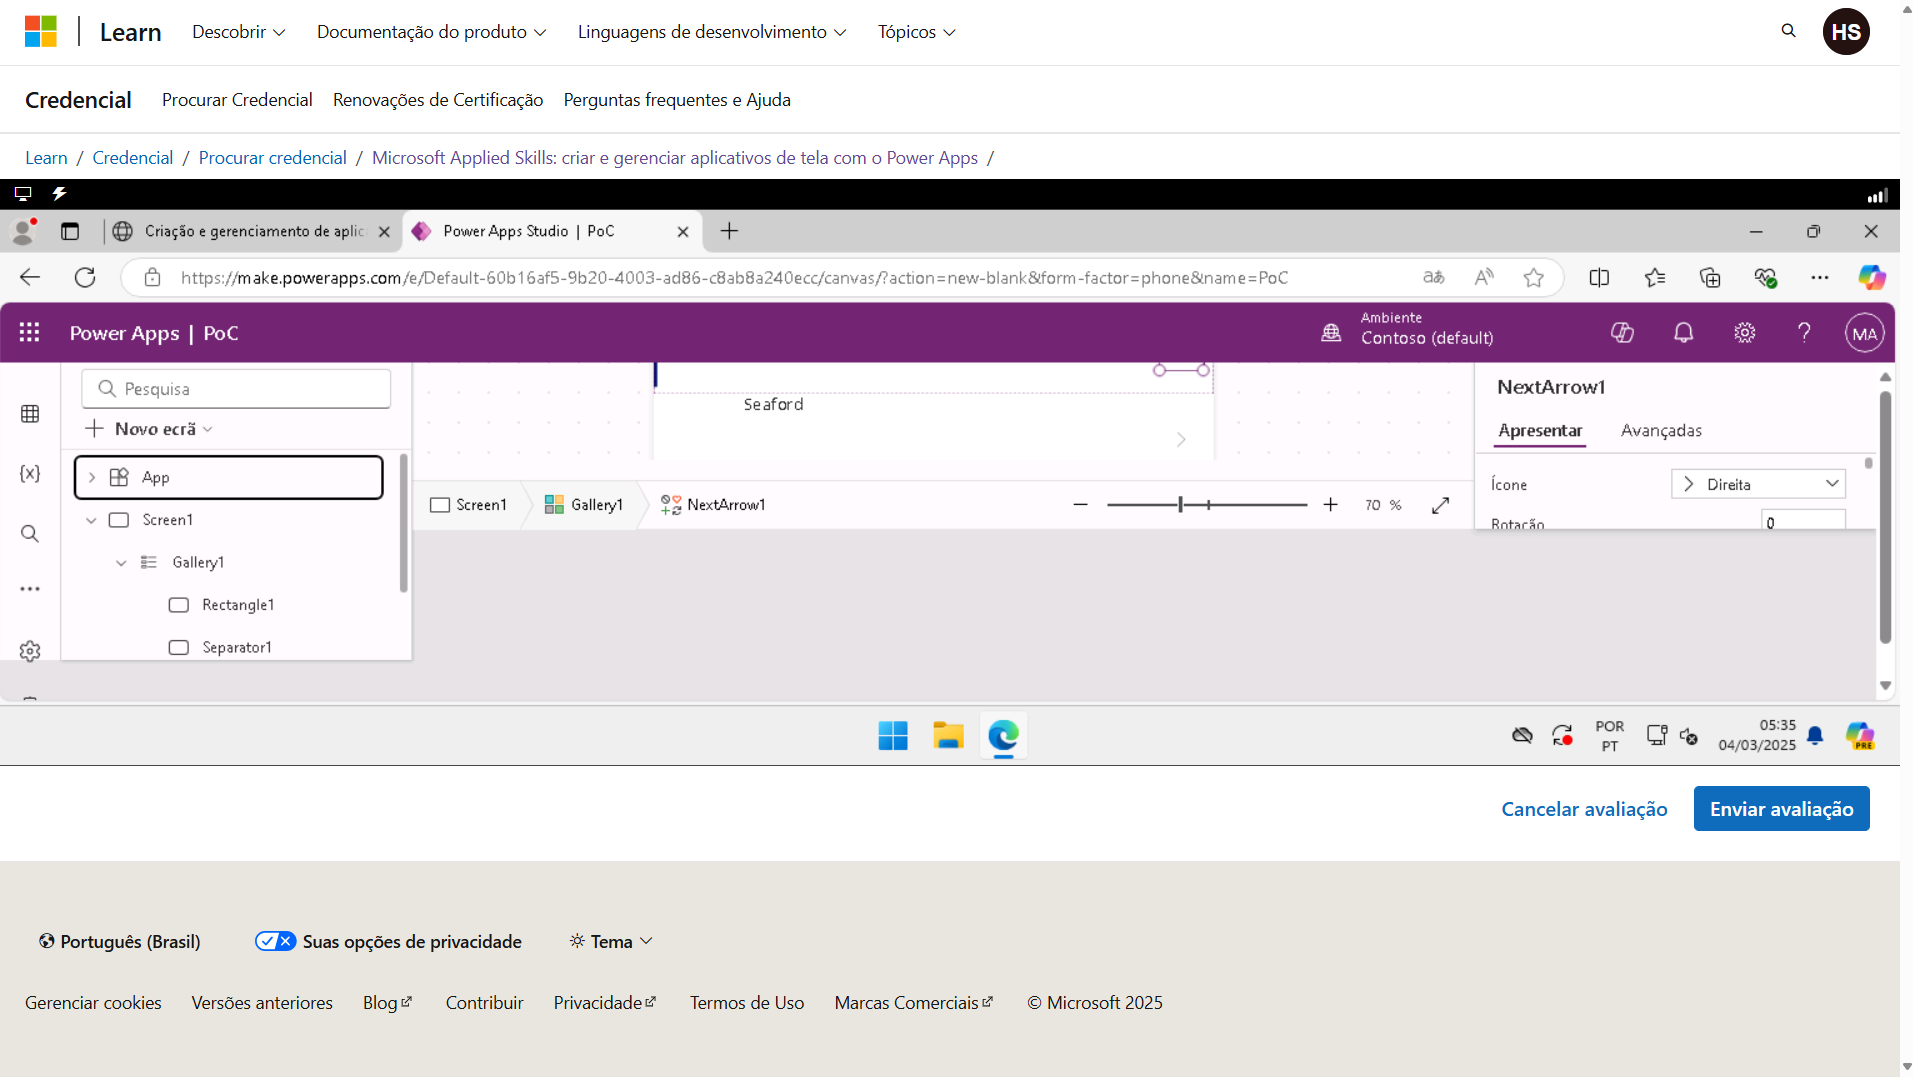Viewport: 1913px width, 1077px height.
Task: Open Edge Copilot sidebar icon
Action: (1872, 277)
